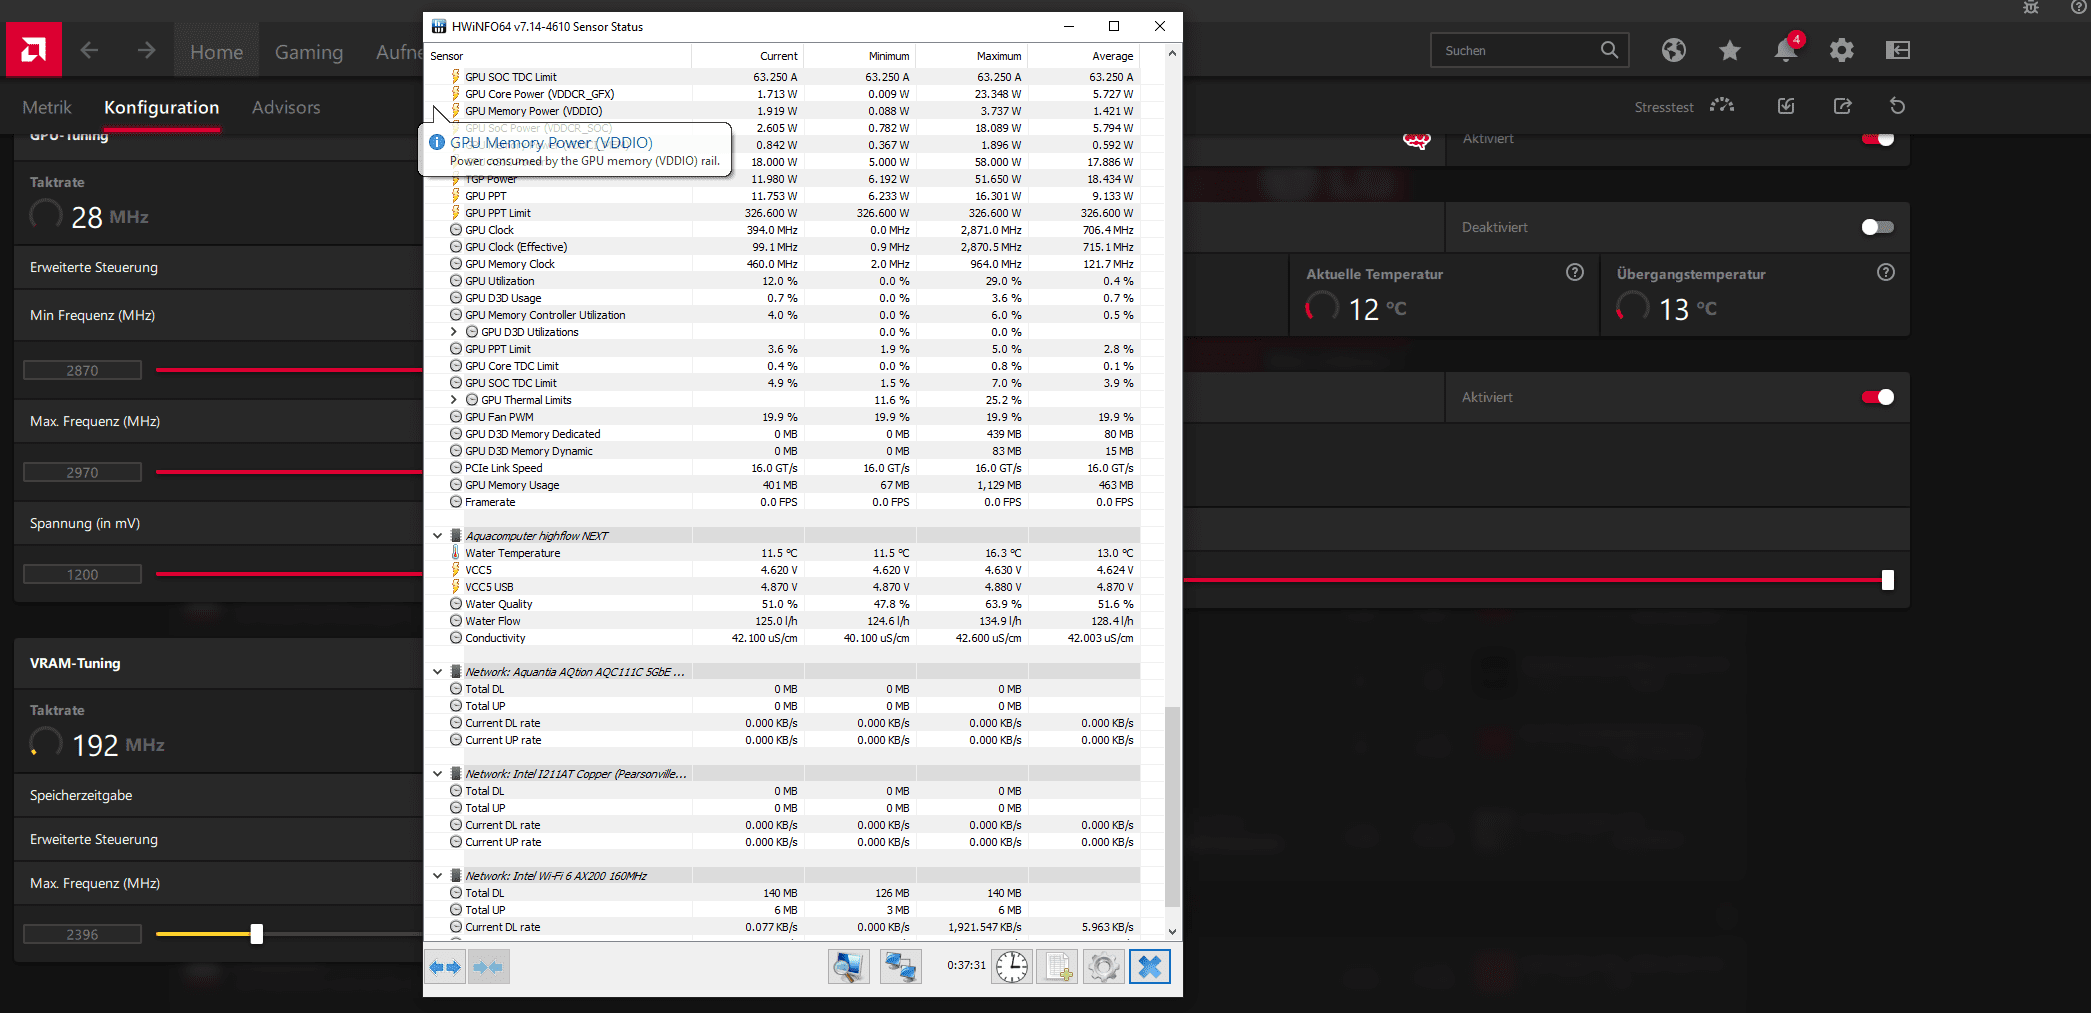The image size is (2091, 1013).
Task: Open notifications bell with 4 alerts
Action: [x=1786, y=48]
